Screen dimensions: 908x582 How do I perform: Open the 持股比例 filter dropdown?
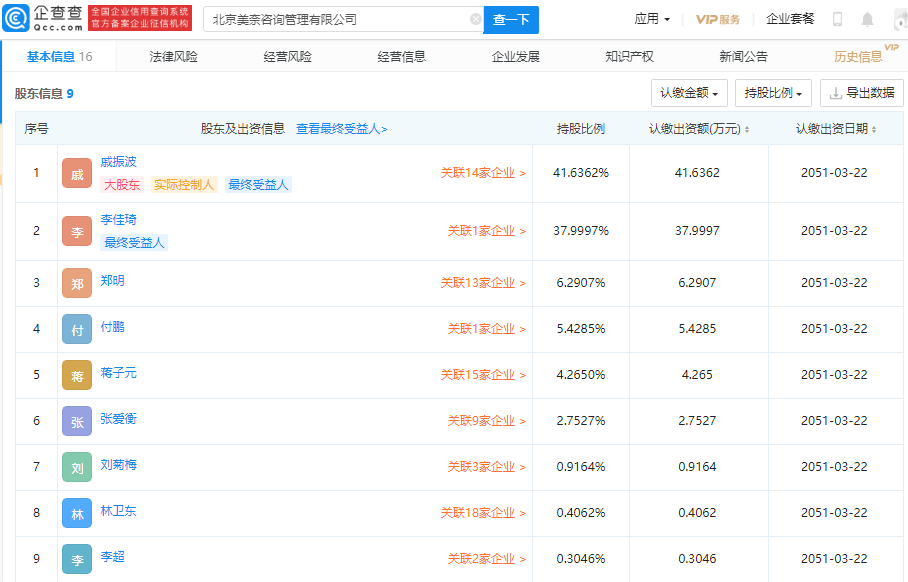click(x=774, y=93)
